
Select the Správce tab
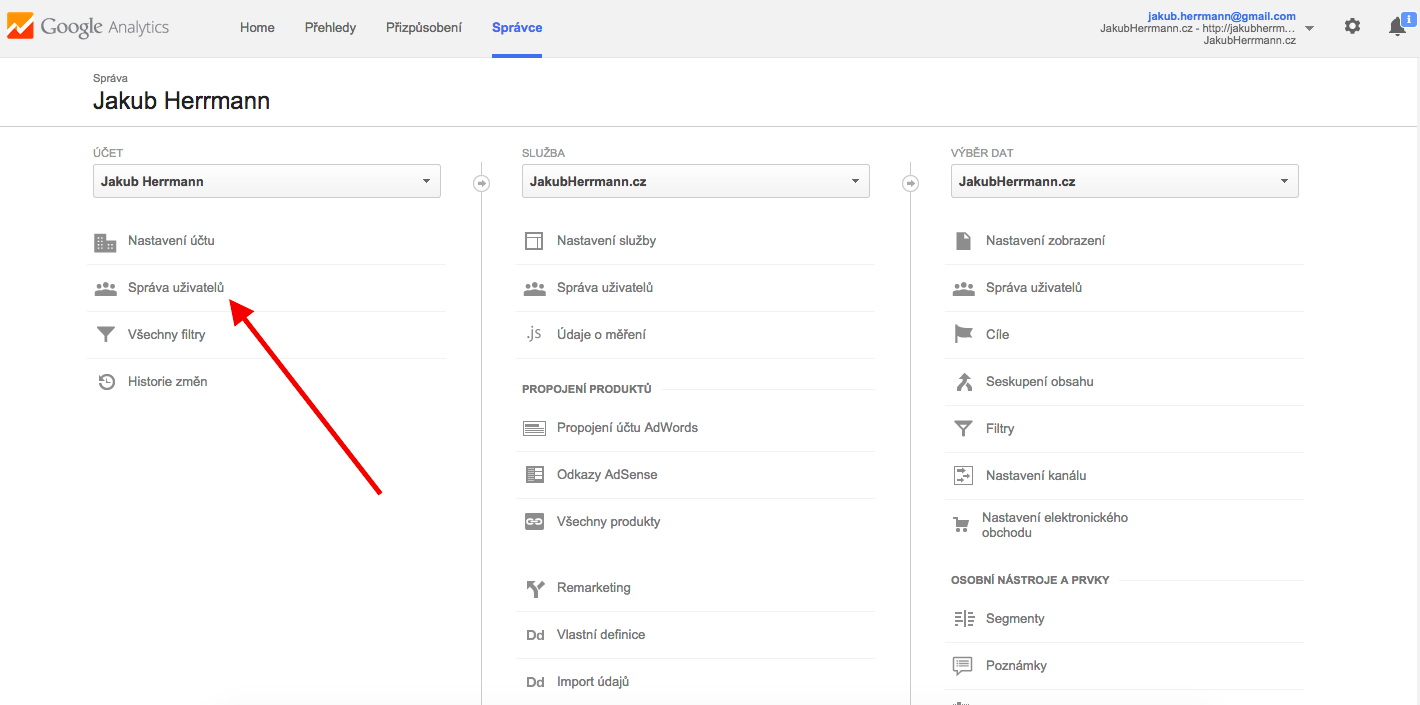517,28
